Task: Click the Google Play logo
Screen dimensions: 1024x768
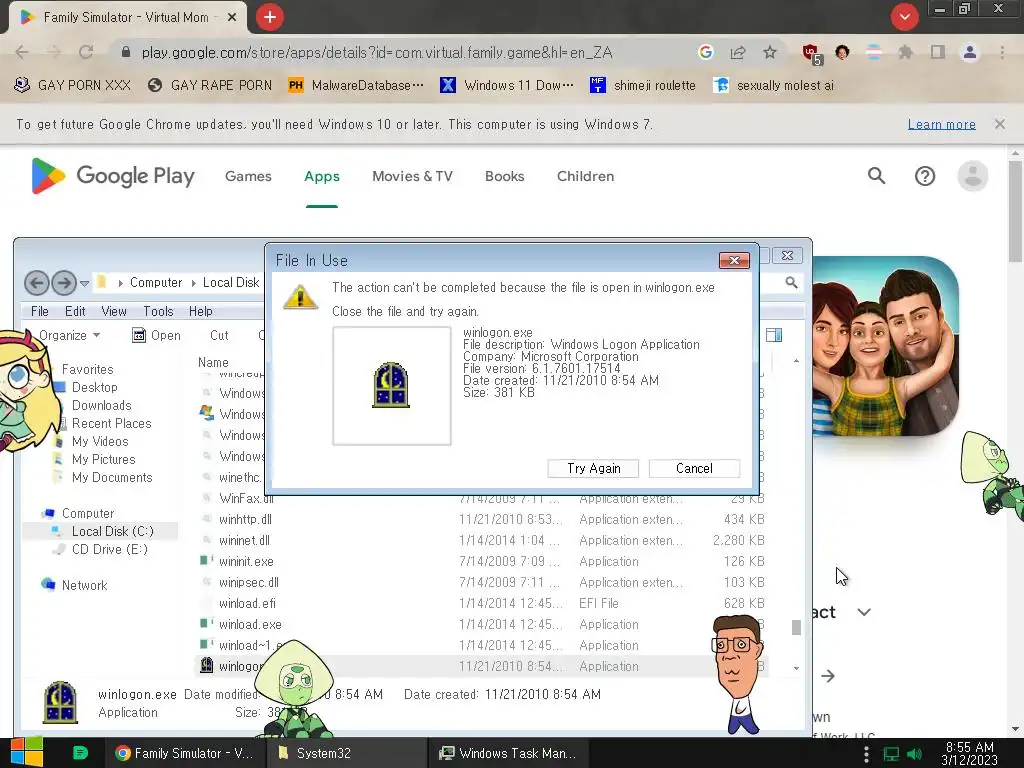Action: tap(113, 176)
